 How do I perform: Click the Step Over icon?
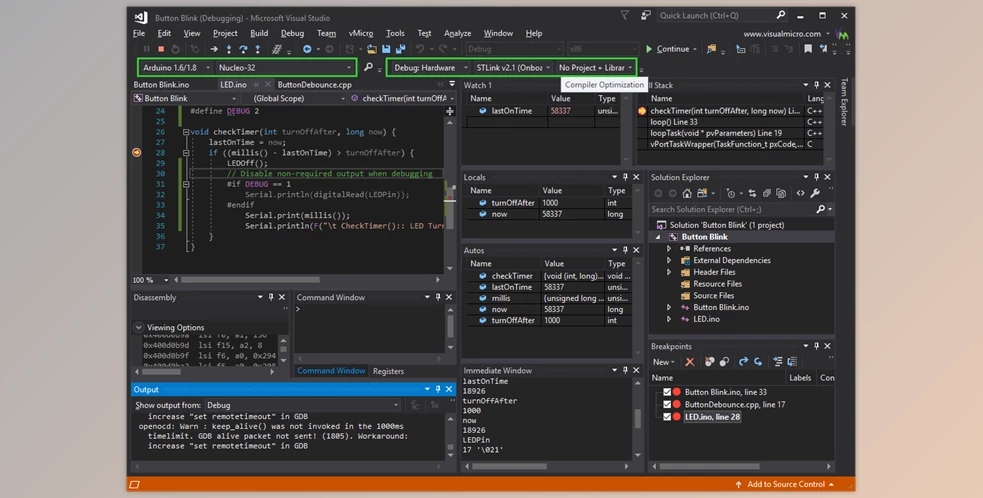[243, 49]
